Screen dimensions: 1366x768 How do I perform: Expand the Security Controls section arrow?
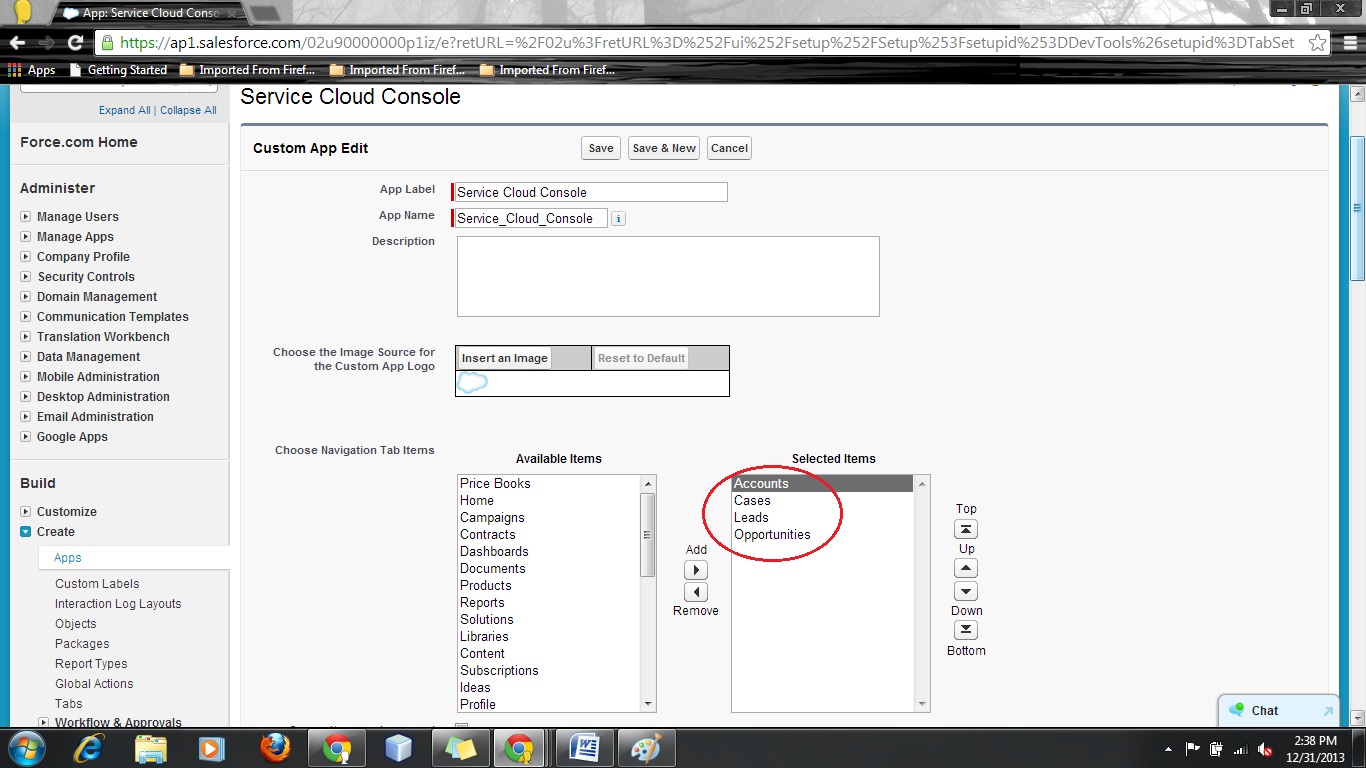(26, 277)
